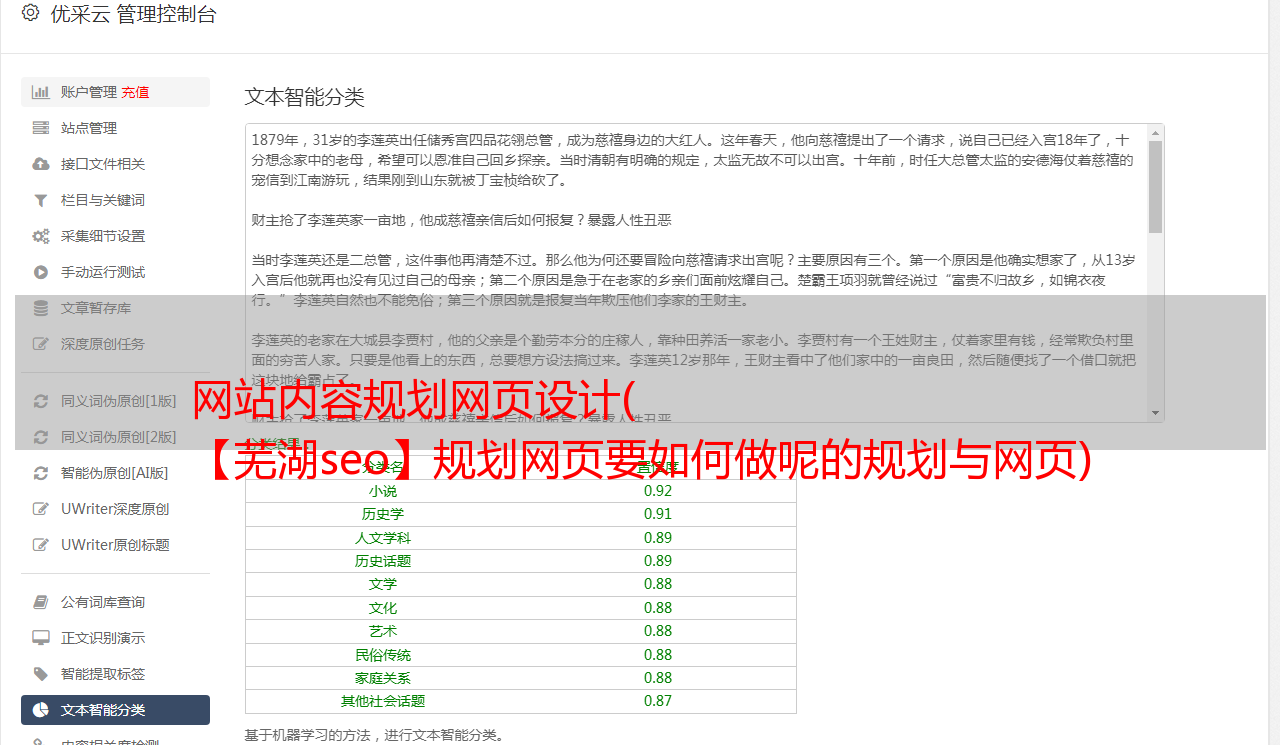Click the edit icon for UWriter原创标题
1280x745 pixels.
click(x=41, y=545)
